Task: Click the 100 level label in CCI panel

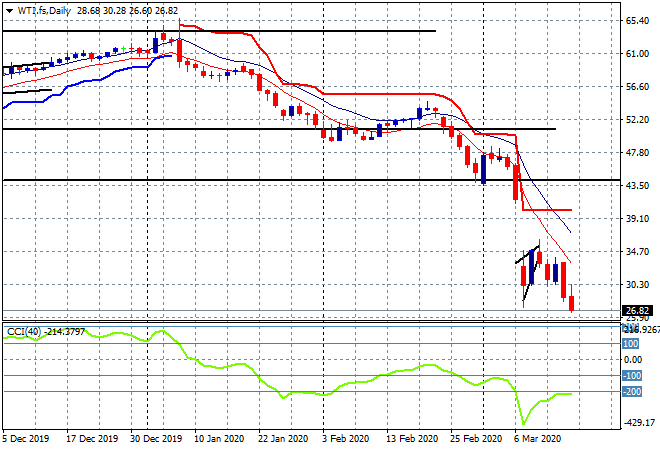Action: pos(632,342)
